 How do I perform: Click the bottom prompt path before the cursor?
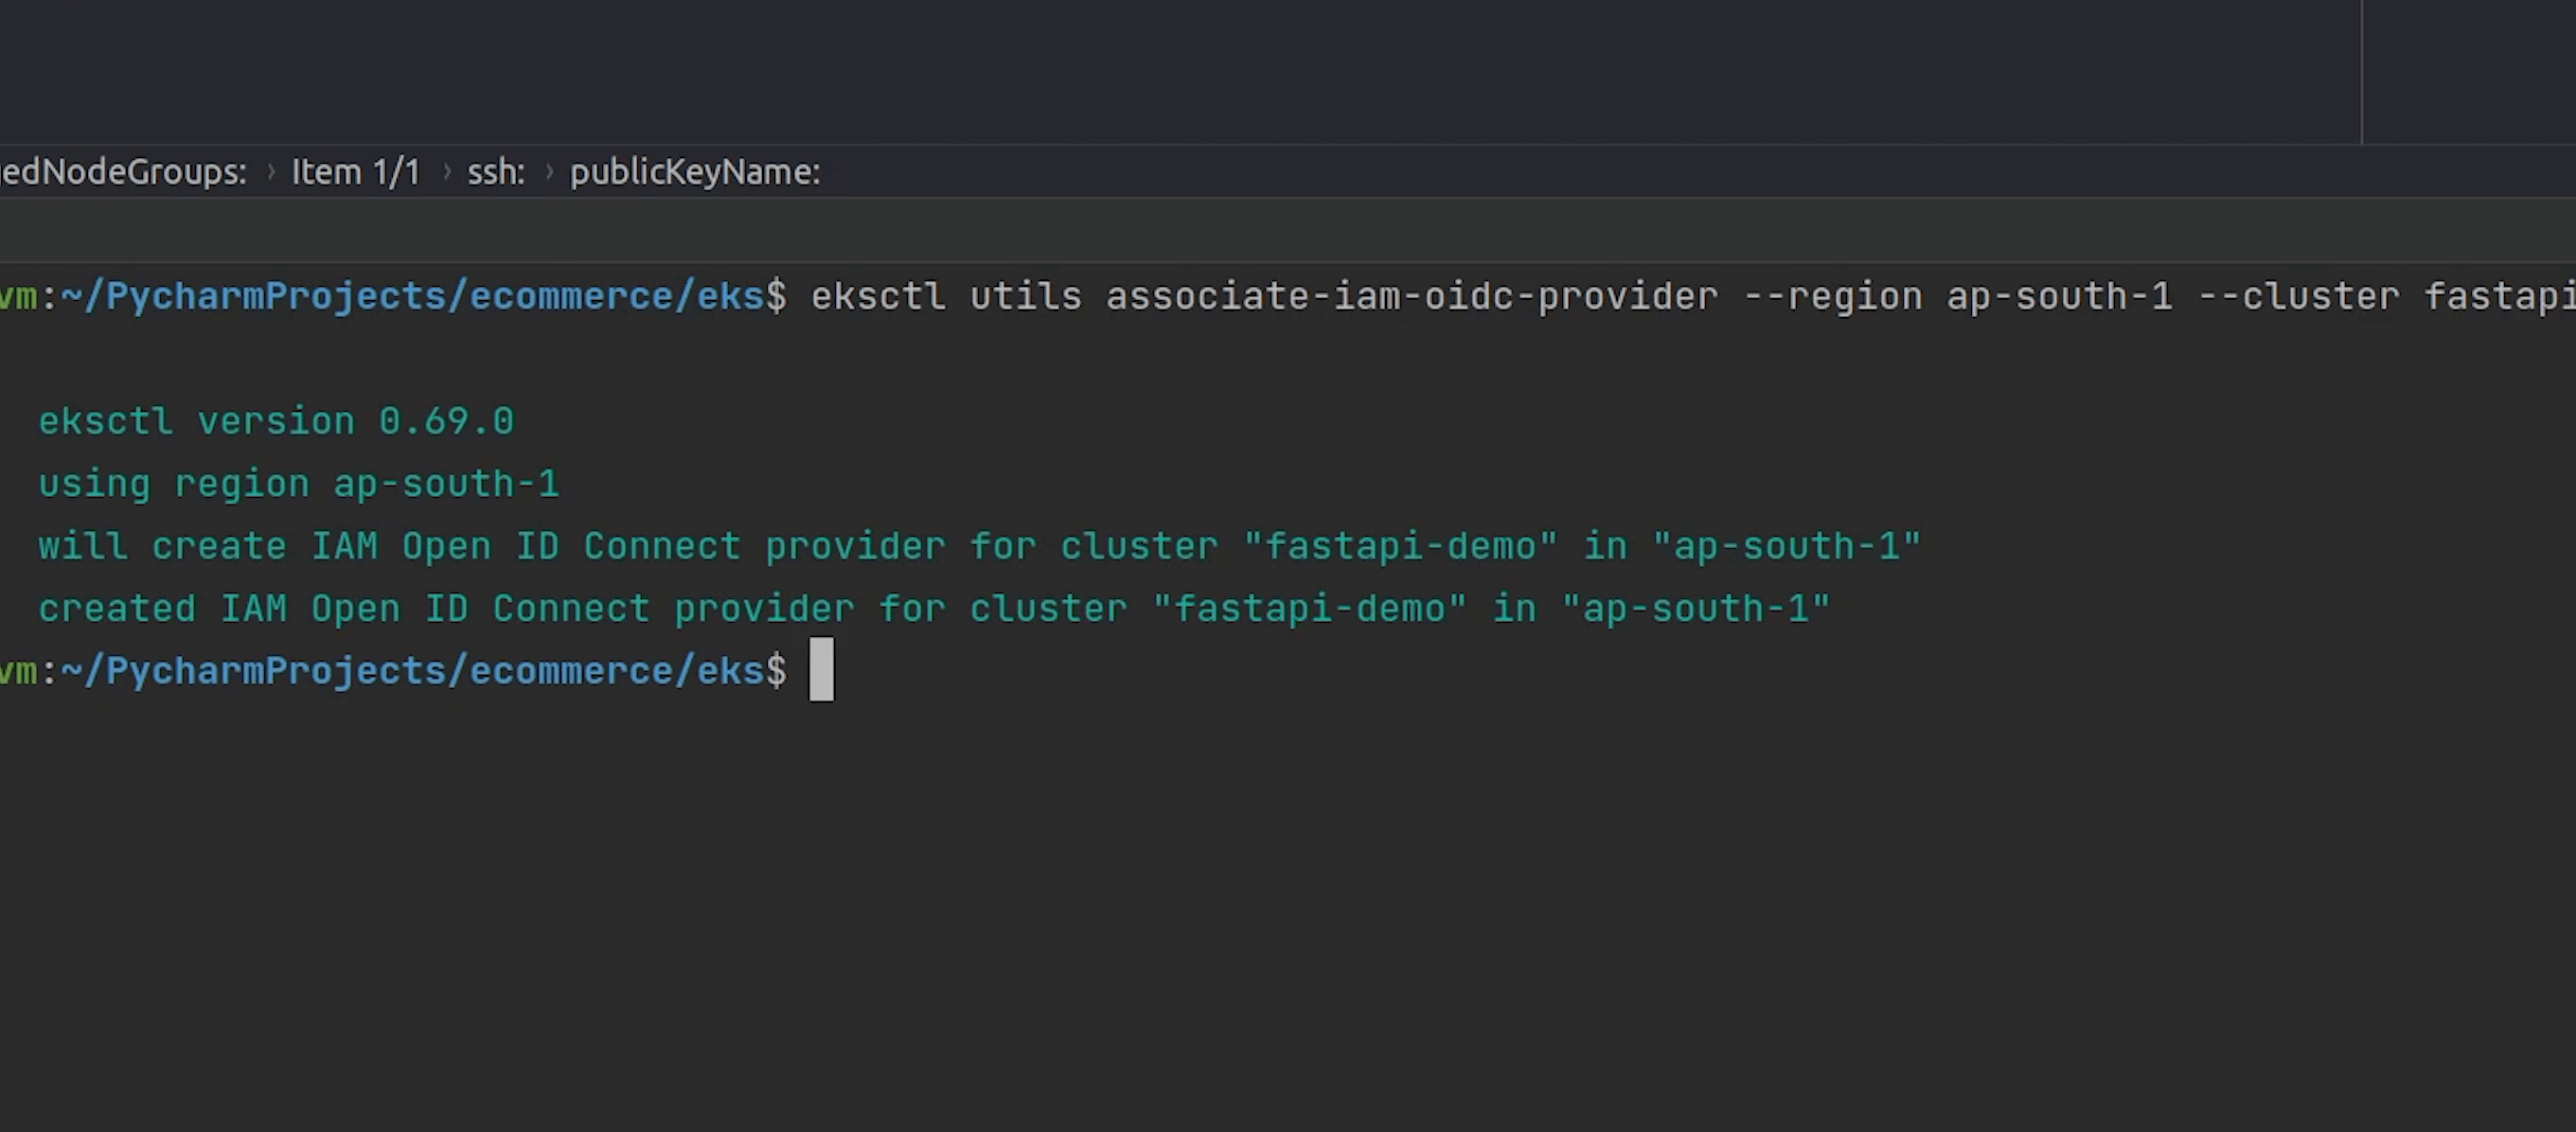pyautogui.click(x=412, y=671)
